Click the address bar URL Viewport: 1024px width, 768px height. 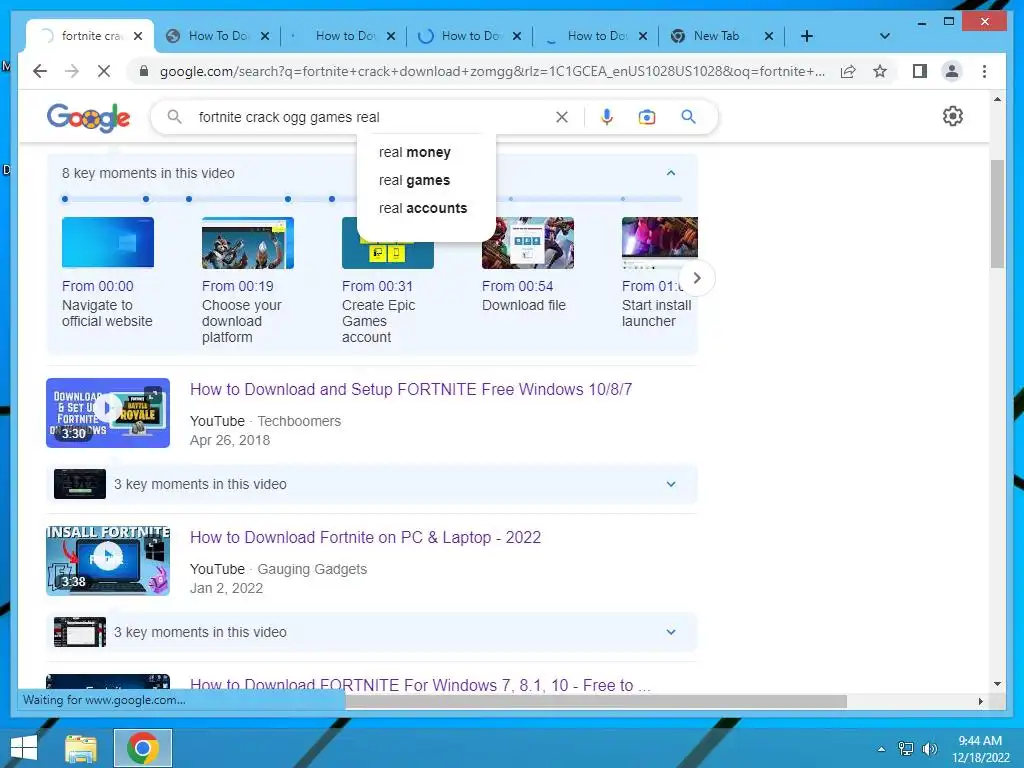tap(492, 71)
